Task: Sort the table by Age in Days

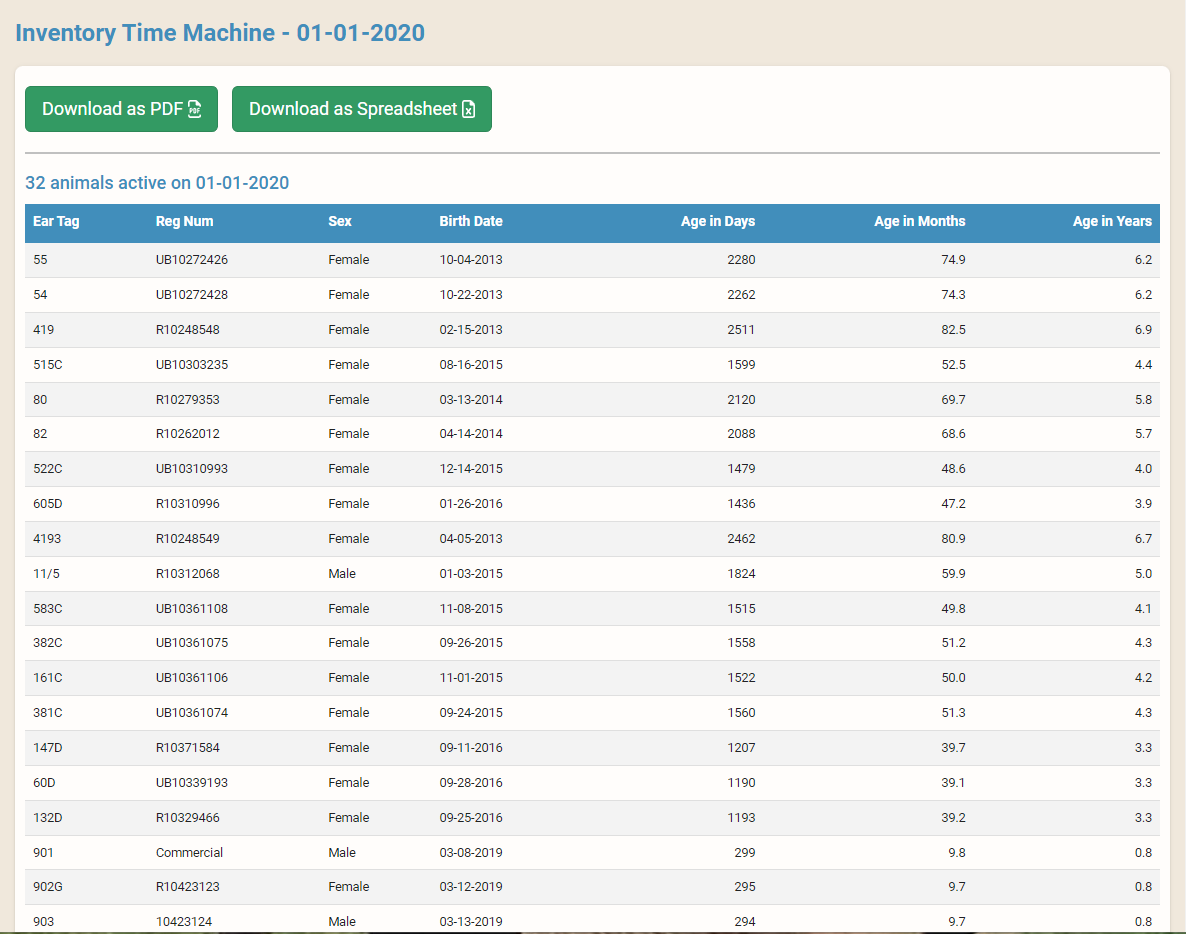Action: (x=718, y=221)
